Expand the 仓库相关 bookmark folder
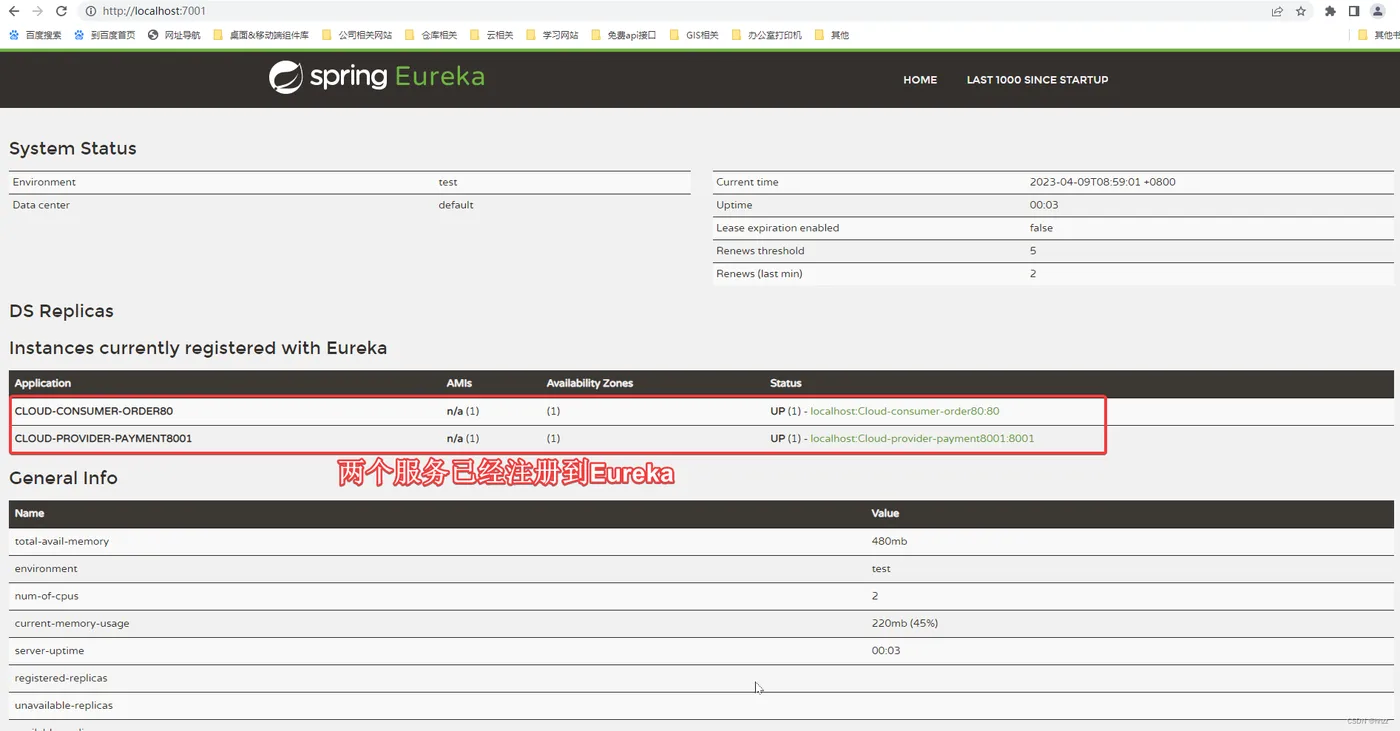 (431, 35)
